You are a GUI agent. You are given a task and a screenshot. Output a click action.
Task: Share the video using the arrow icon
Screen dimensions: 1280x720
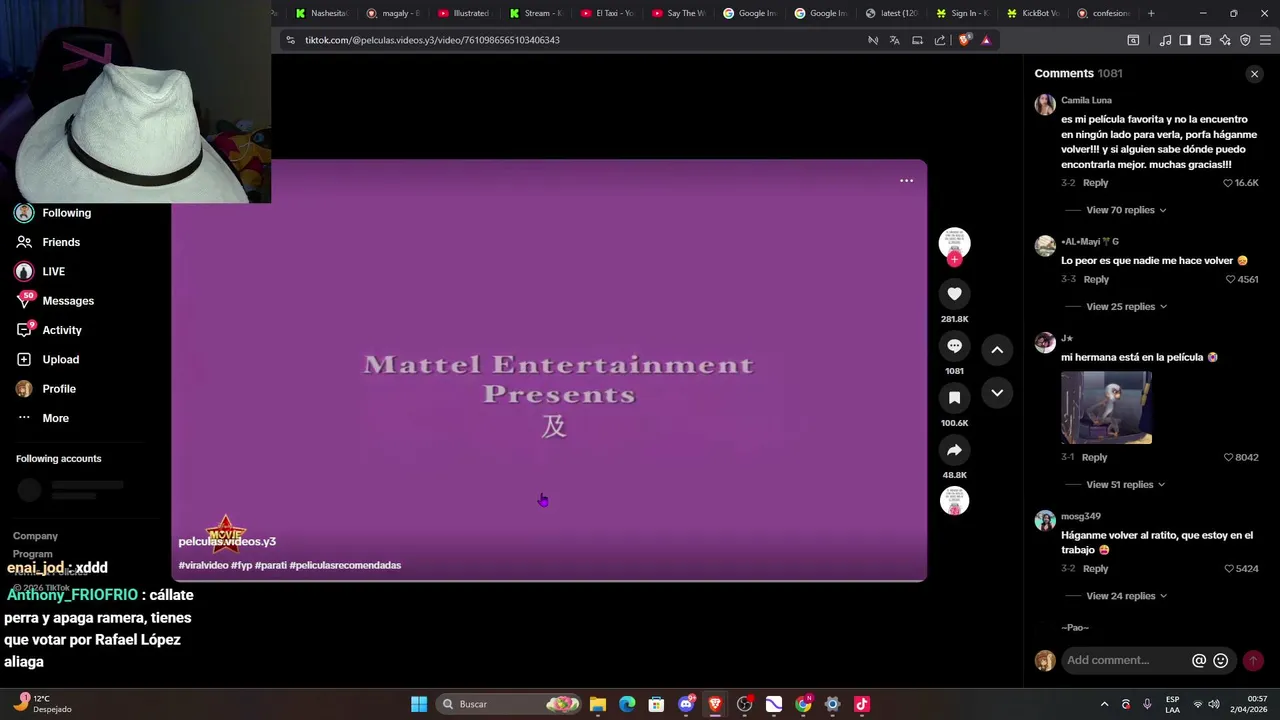954,450
